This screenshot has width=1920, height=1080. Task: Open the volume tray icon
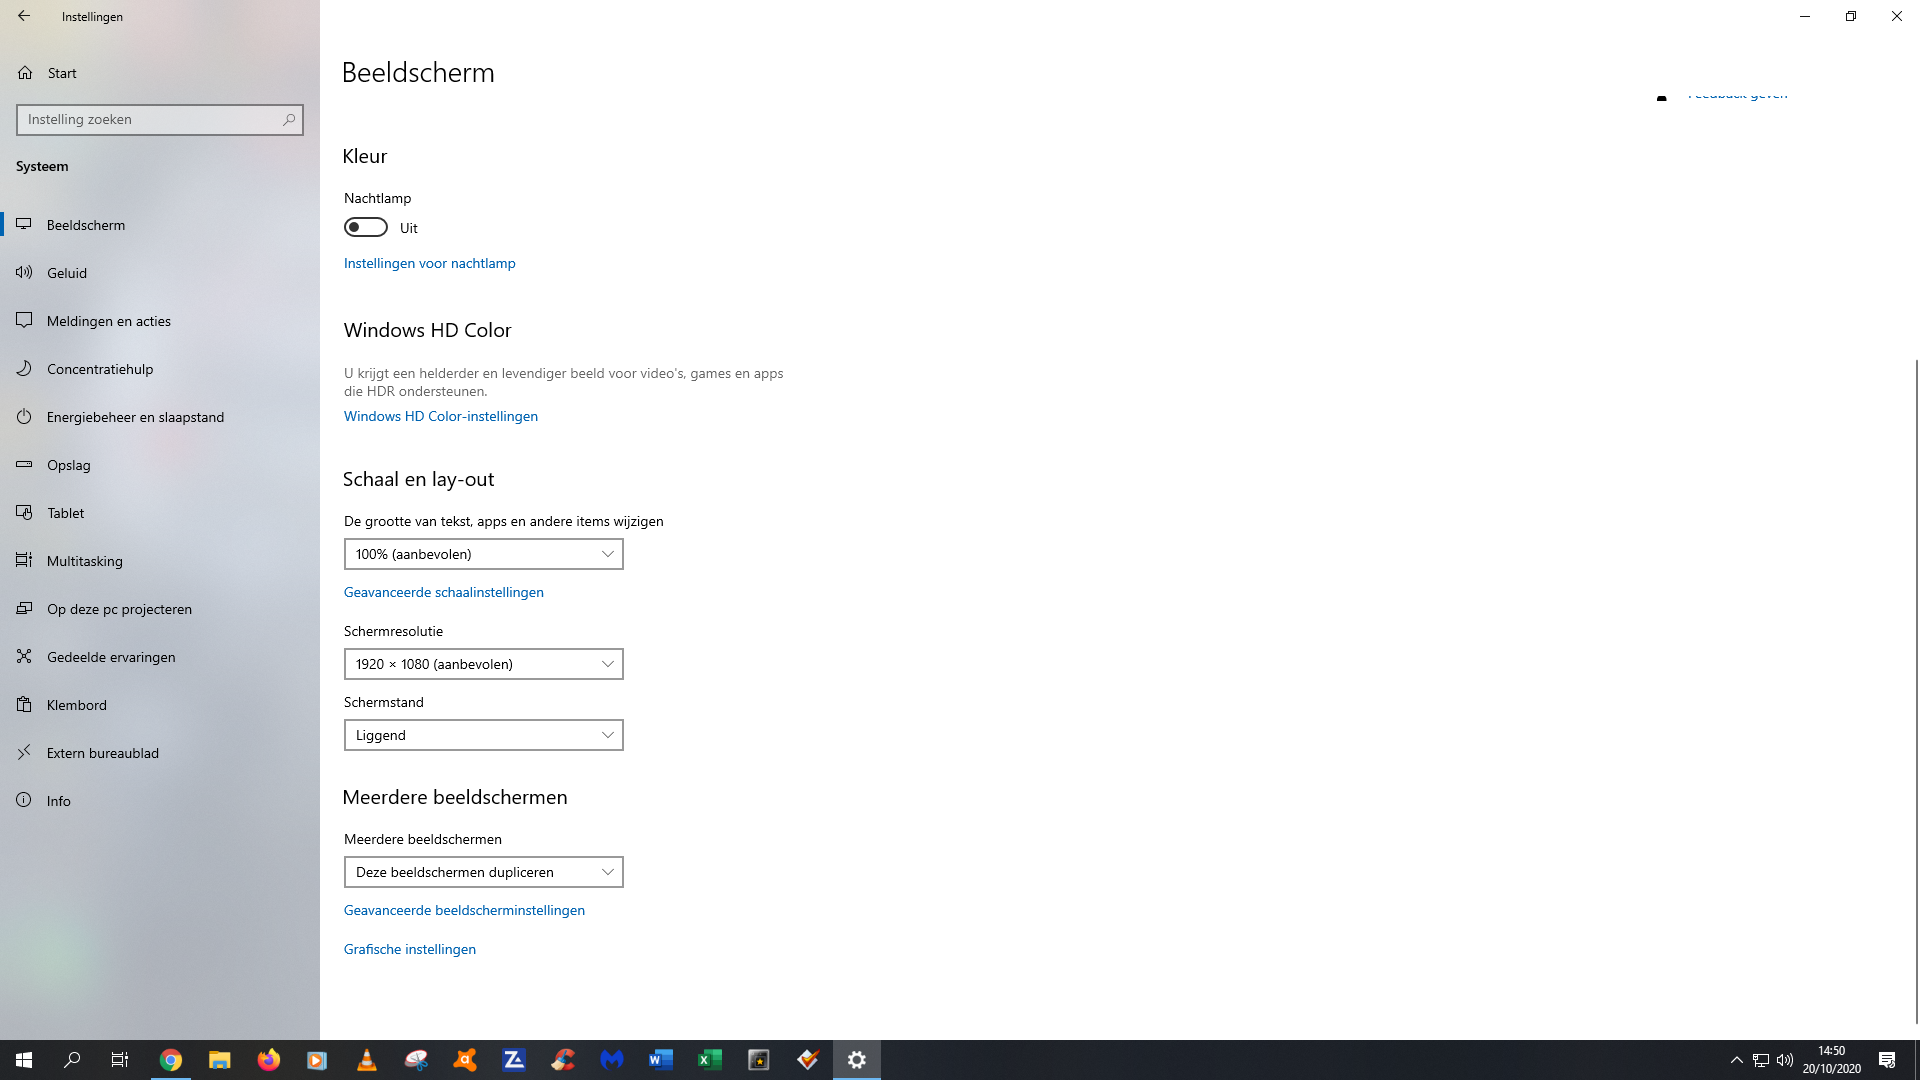pyautogui.click(x=1785, y=1060)
